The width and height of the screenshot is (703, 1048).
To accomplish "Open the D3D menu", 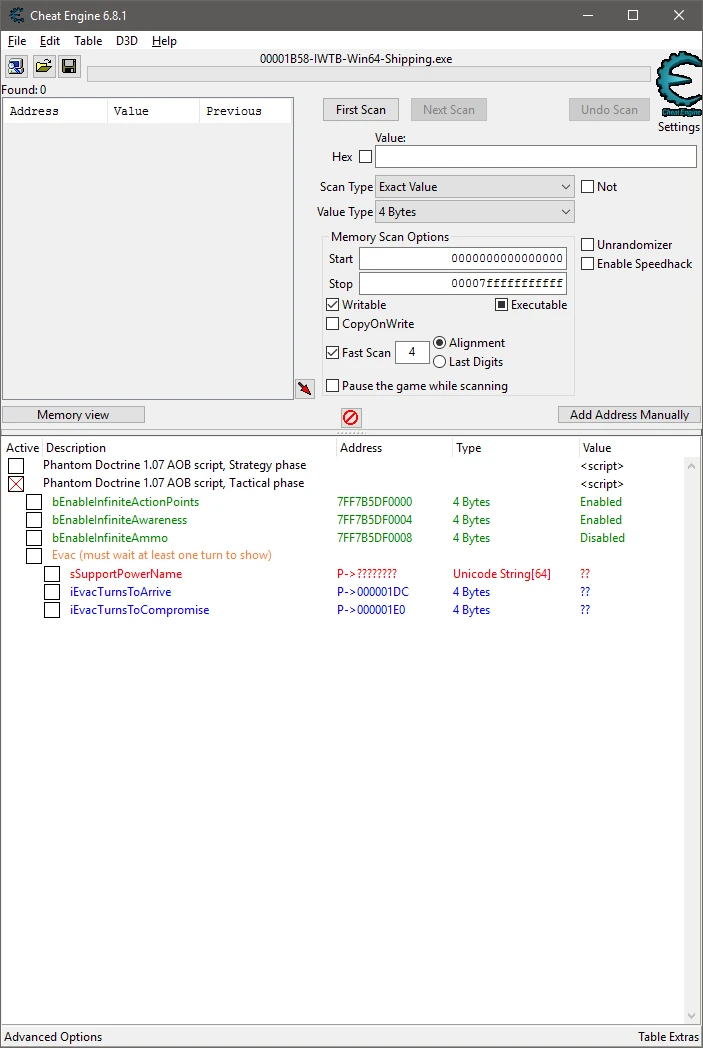I will (x=126, y=41).
